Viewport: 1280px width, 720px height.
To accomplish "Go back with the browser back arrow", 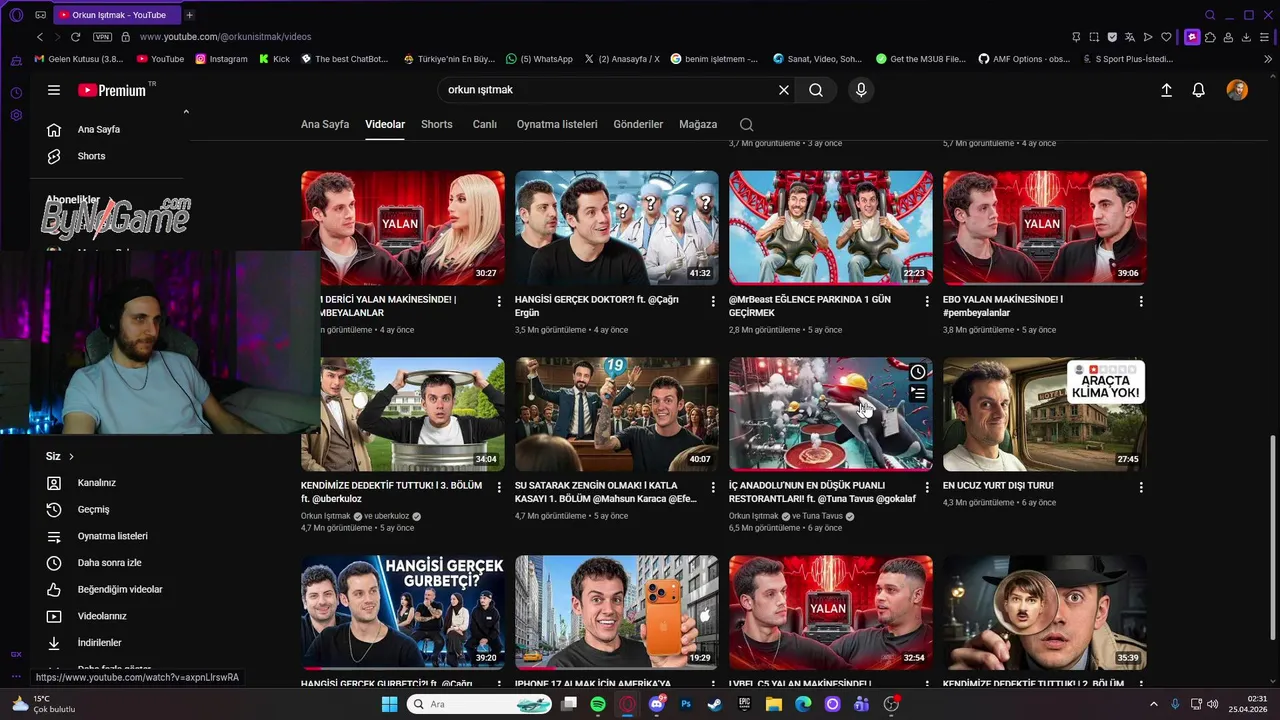I will pyautogui.click(x=40, y=37).
